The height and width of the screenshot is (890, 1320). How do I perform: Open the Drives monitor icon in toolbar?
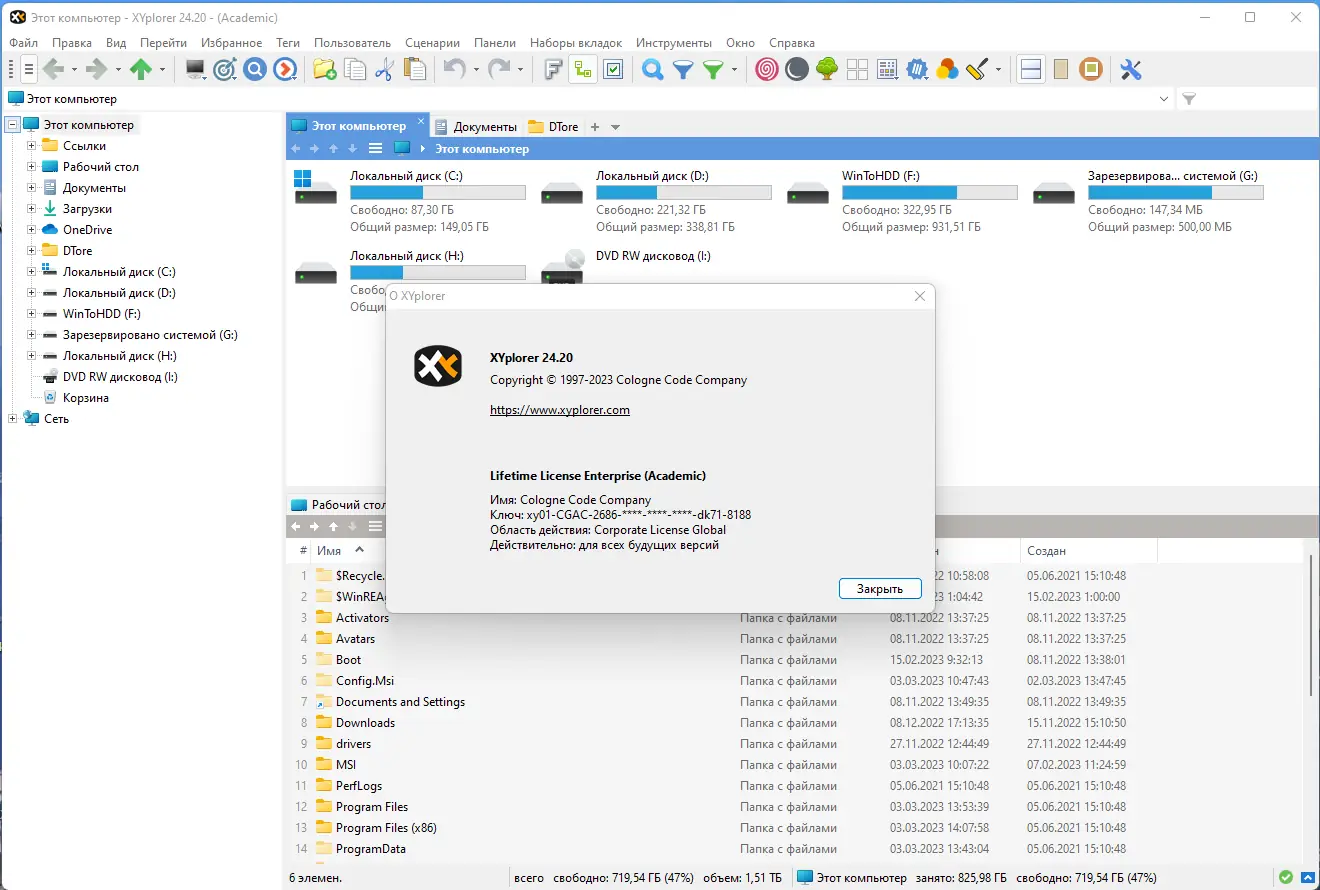(x=196, y=69)
